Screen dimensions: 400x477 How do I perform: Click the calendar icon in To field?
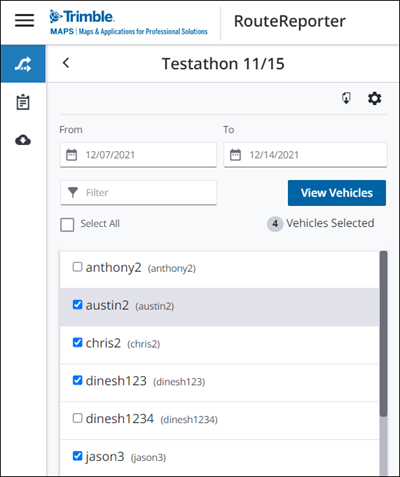coord(235,155)
